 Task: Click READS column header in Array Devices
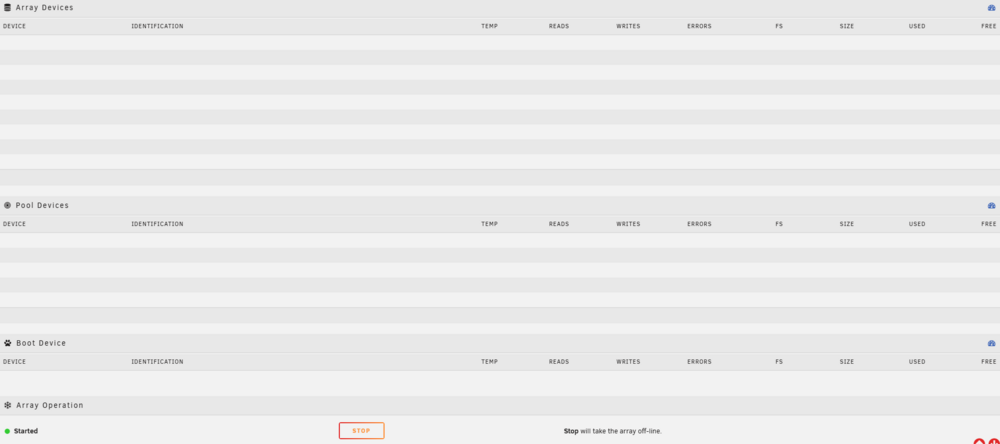point(559,26)
